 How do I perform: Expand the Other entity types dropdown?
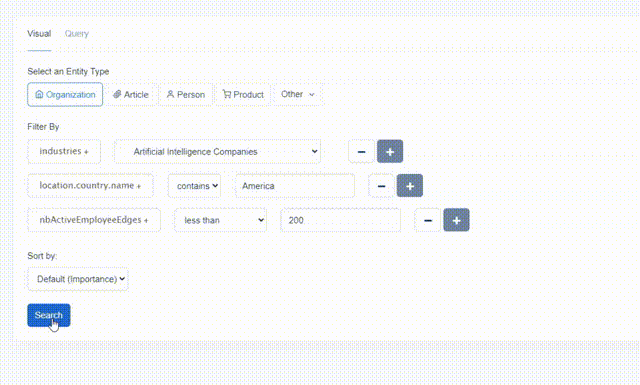[298, 94]
